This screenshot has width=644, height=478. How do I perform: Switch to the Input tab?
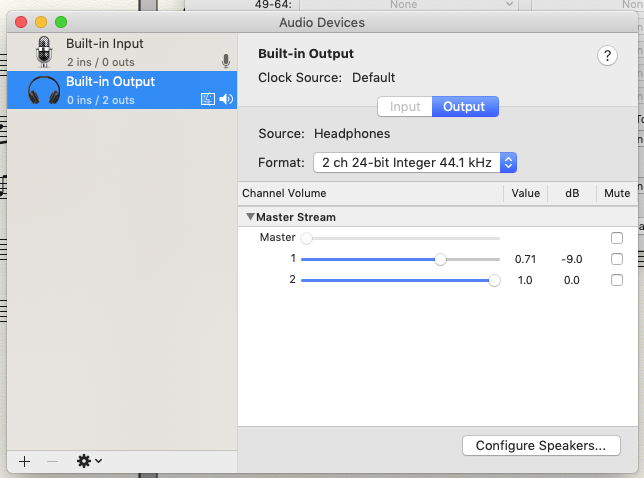(405, 107)
